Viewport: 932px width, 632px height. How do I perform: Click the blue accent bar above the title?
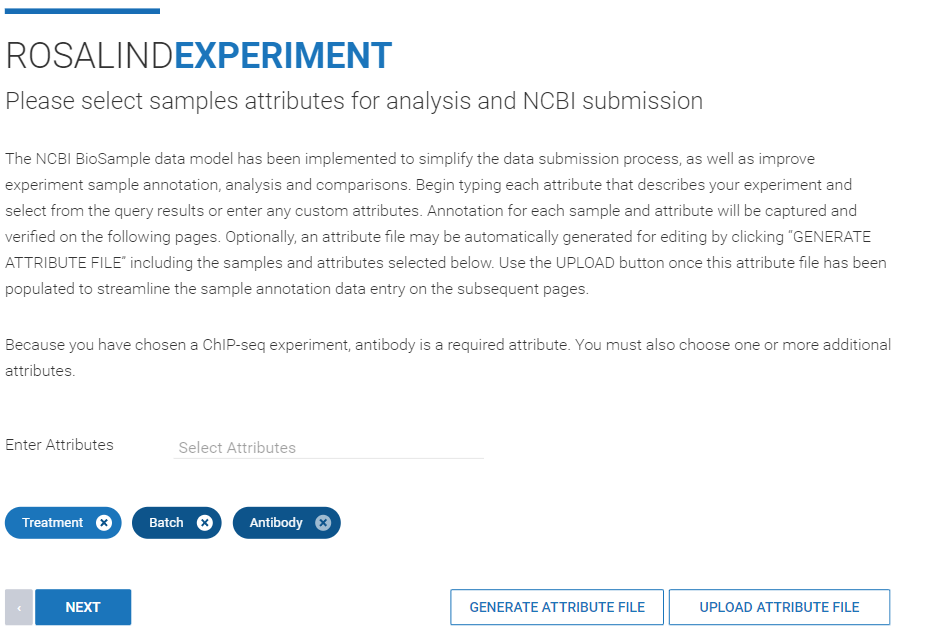click(x=82, y=11)
